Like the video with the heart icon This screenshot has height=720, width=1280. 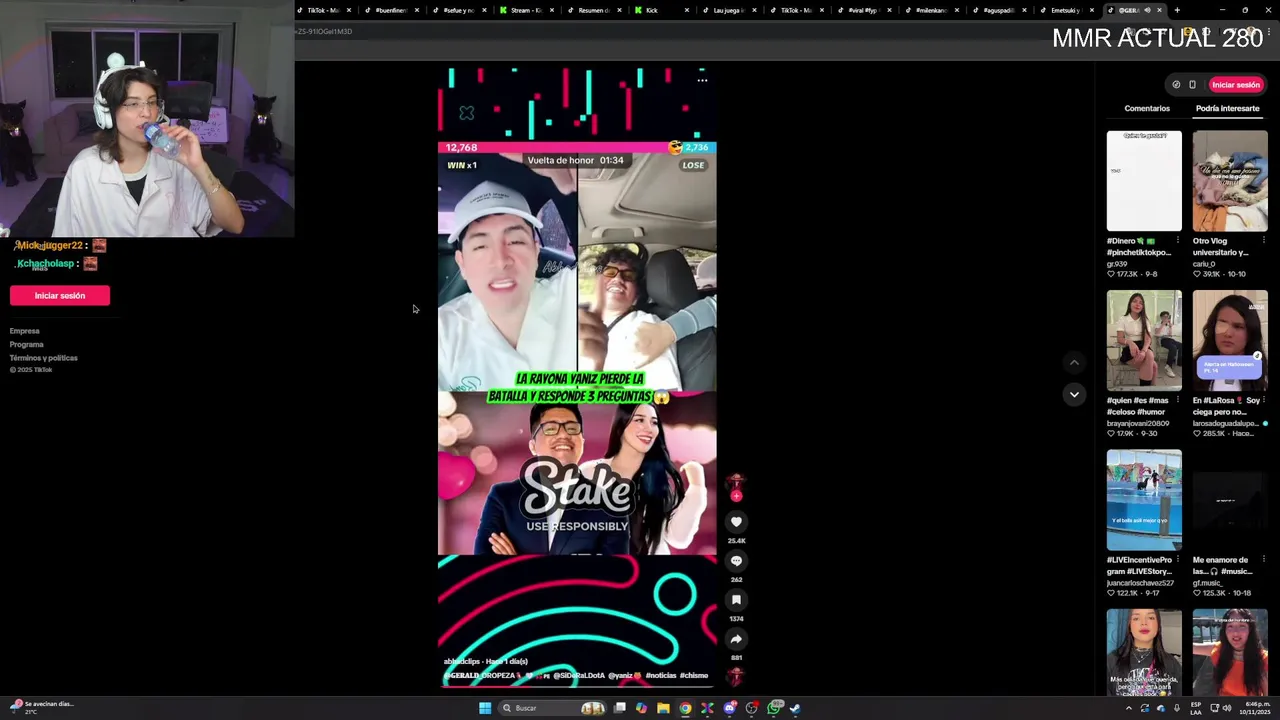pyautogui.click(x=736, y=522)
